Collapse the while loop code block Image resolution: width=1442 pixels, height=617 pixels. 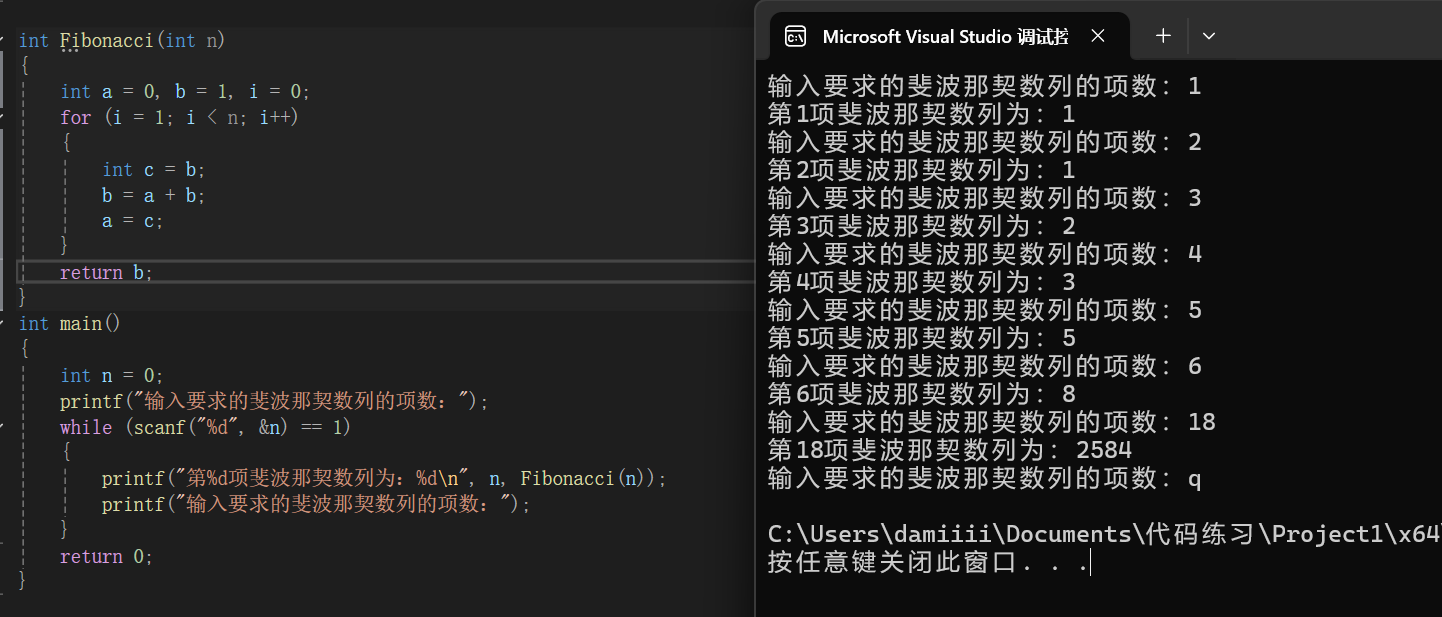(x=3, y=427)
